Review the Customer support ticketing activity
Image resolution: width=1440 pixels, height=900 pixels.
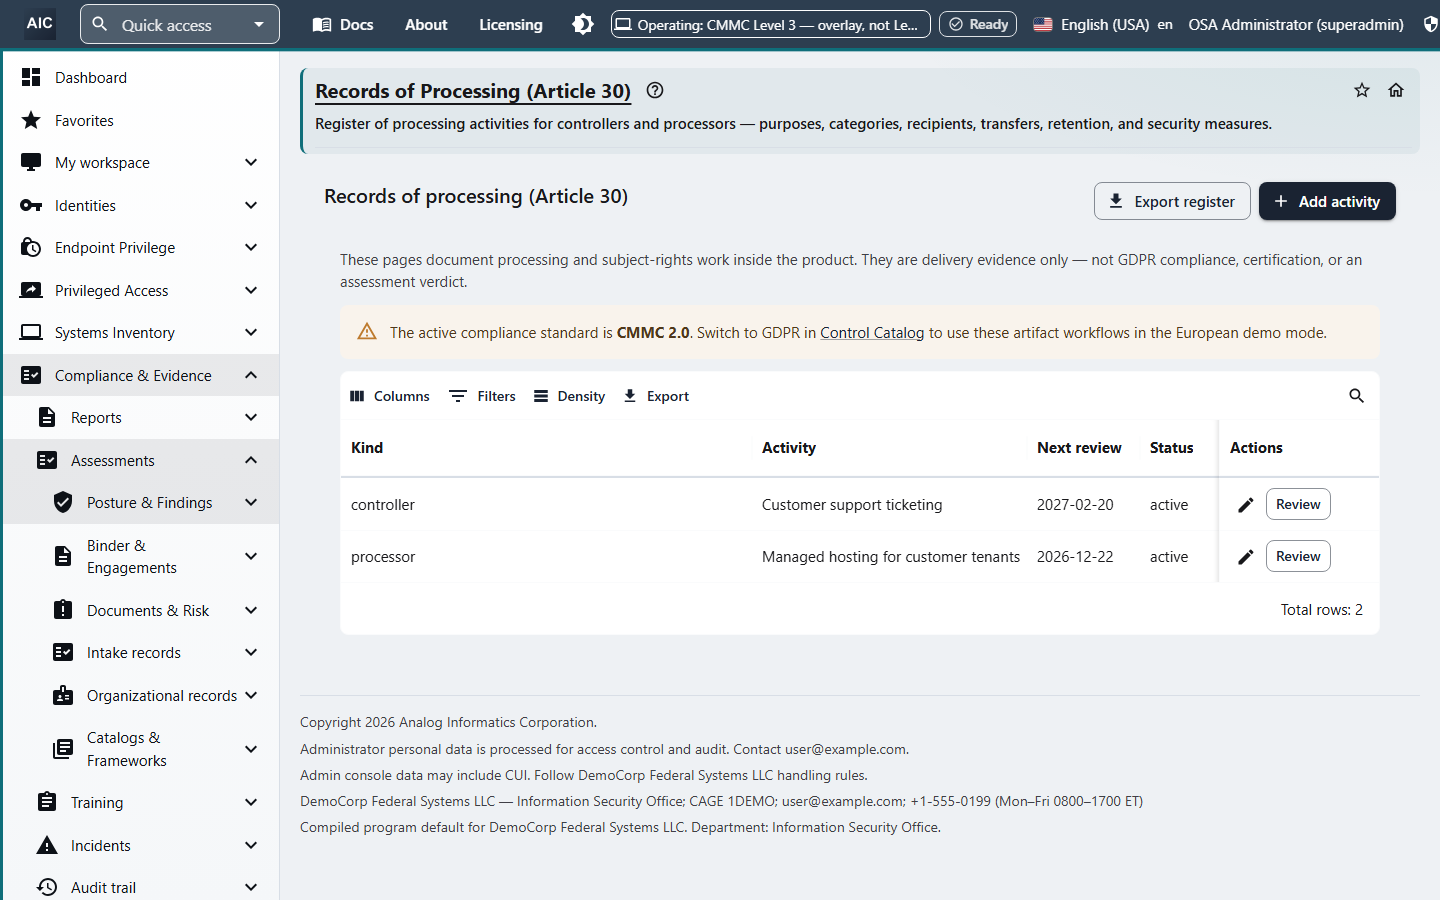click(x=1298, y=504)
